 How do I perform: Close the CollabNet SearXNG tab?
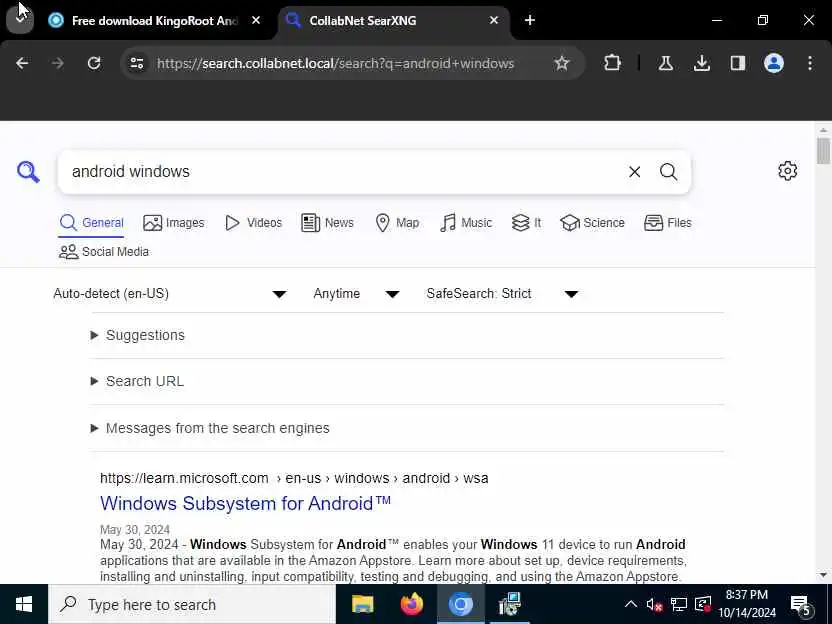pyautogui.click(x=494, y=20)
